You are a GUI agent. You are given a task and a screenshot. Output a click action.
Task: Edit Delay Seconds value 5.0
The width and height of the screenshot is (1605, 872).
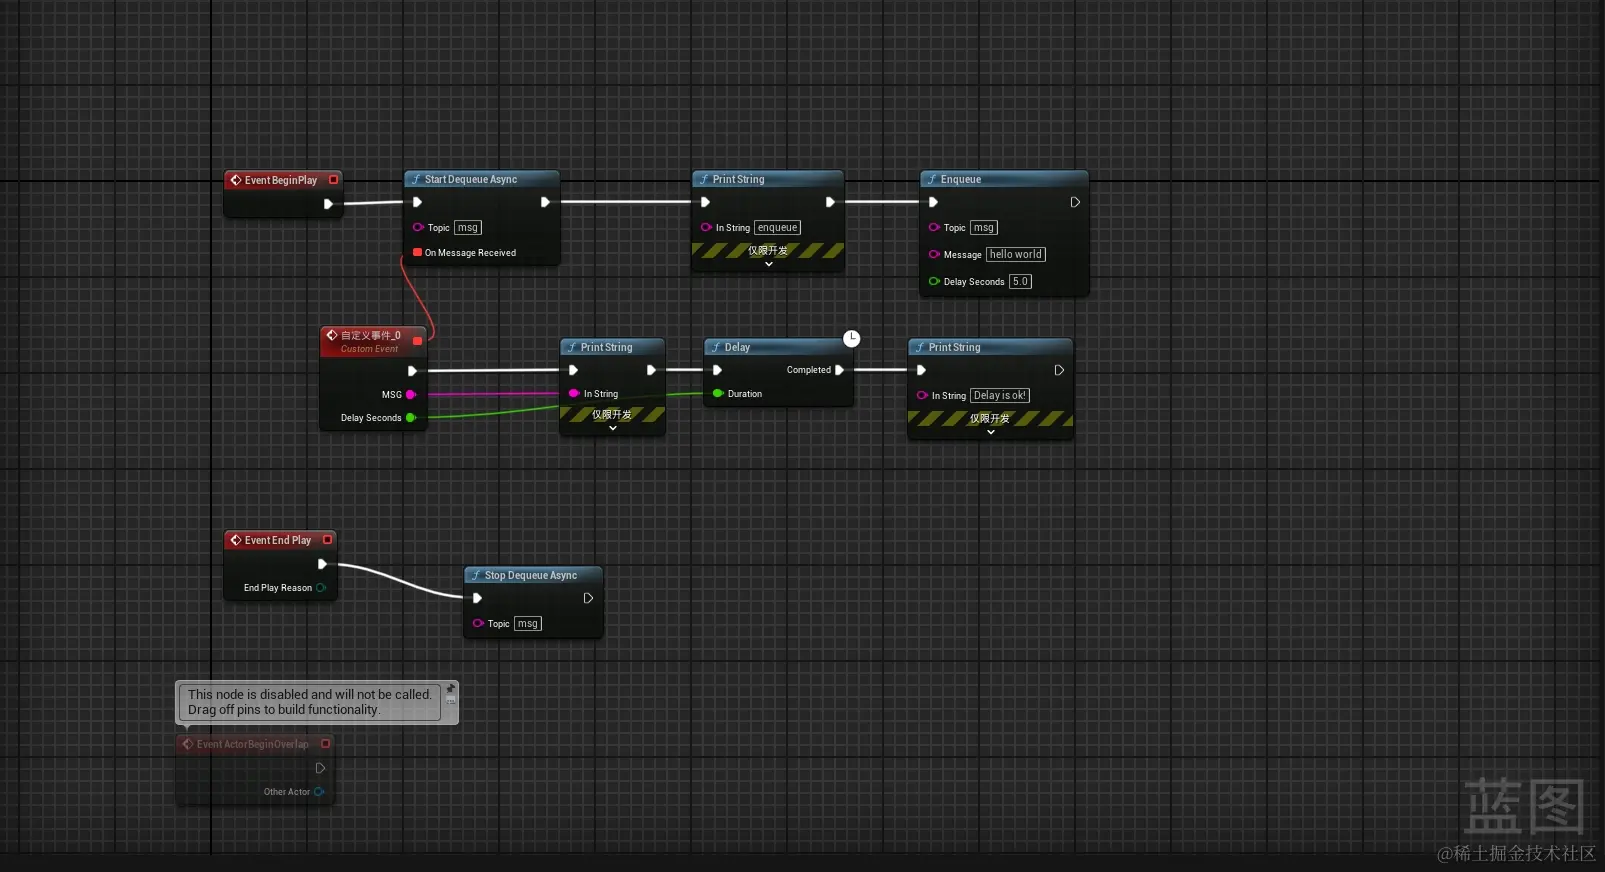coord(1020,281)
